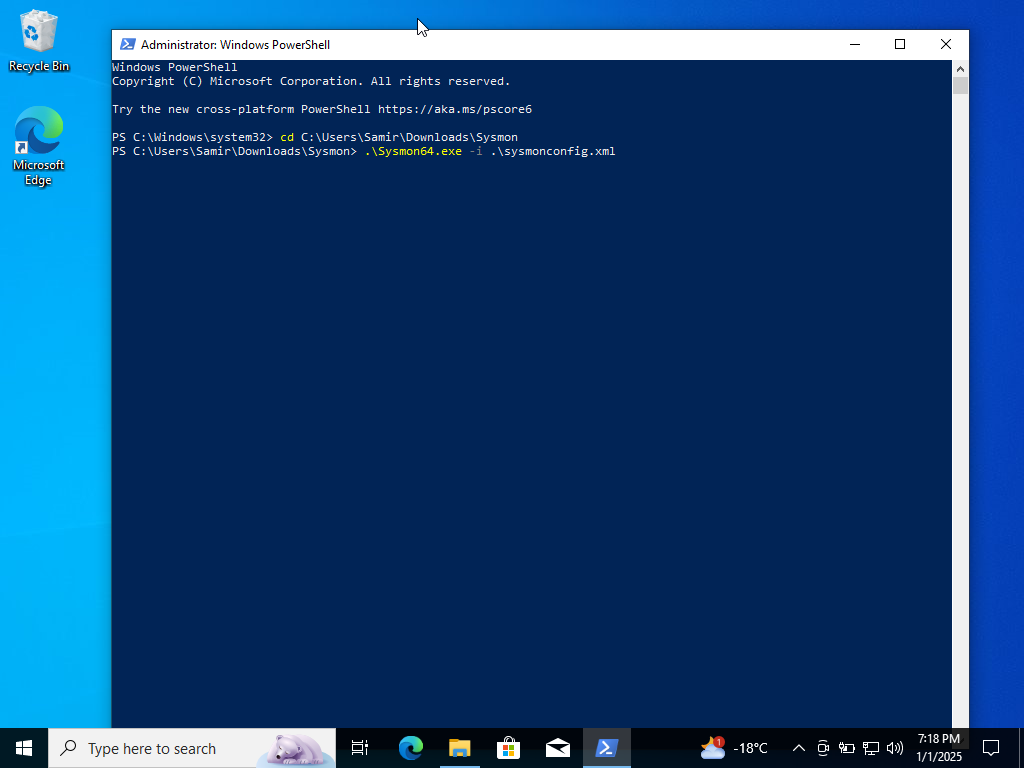Click the clock to open the calendar

[934, 747]
